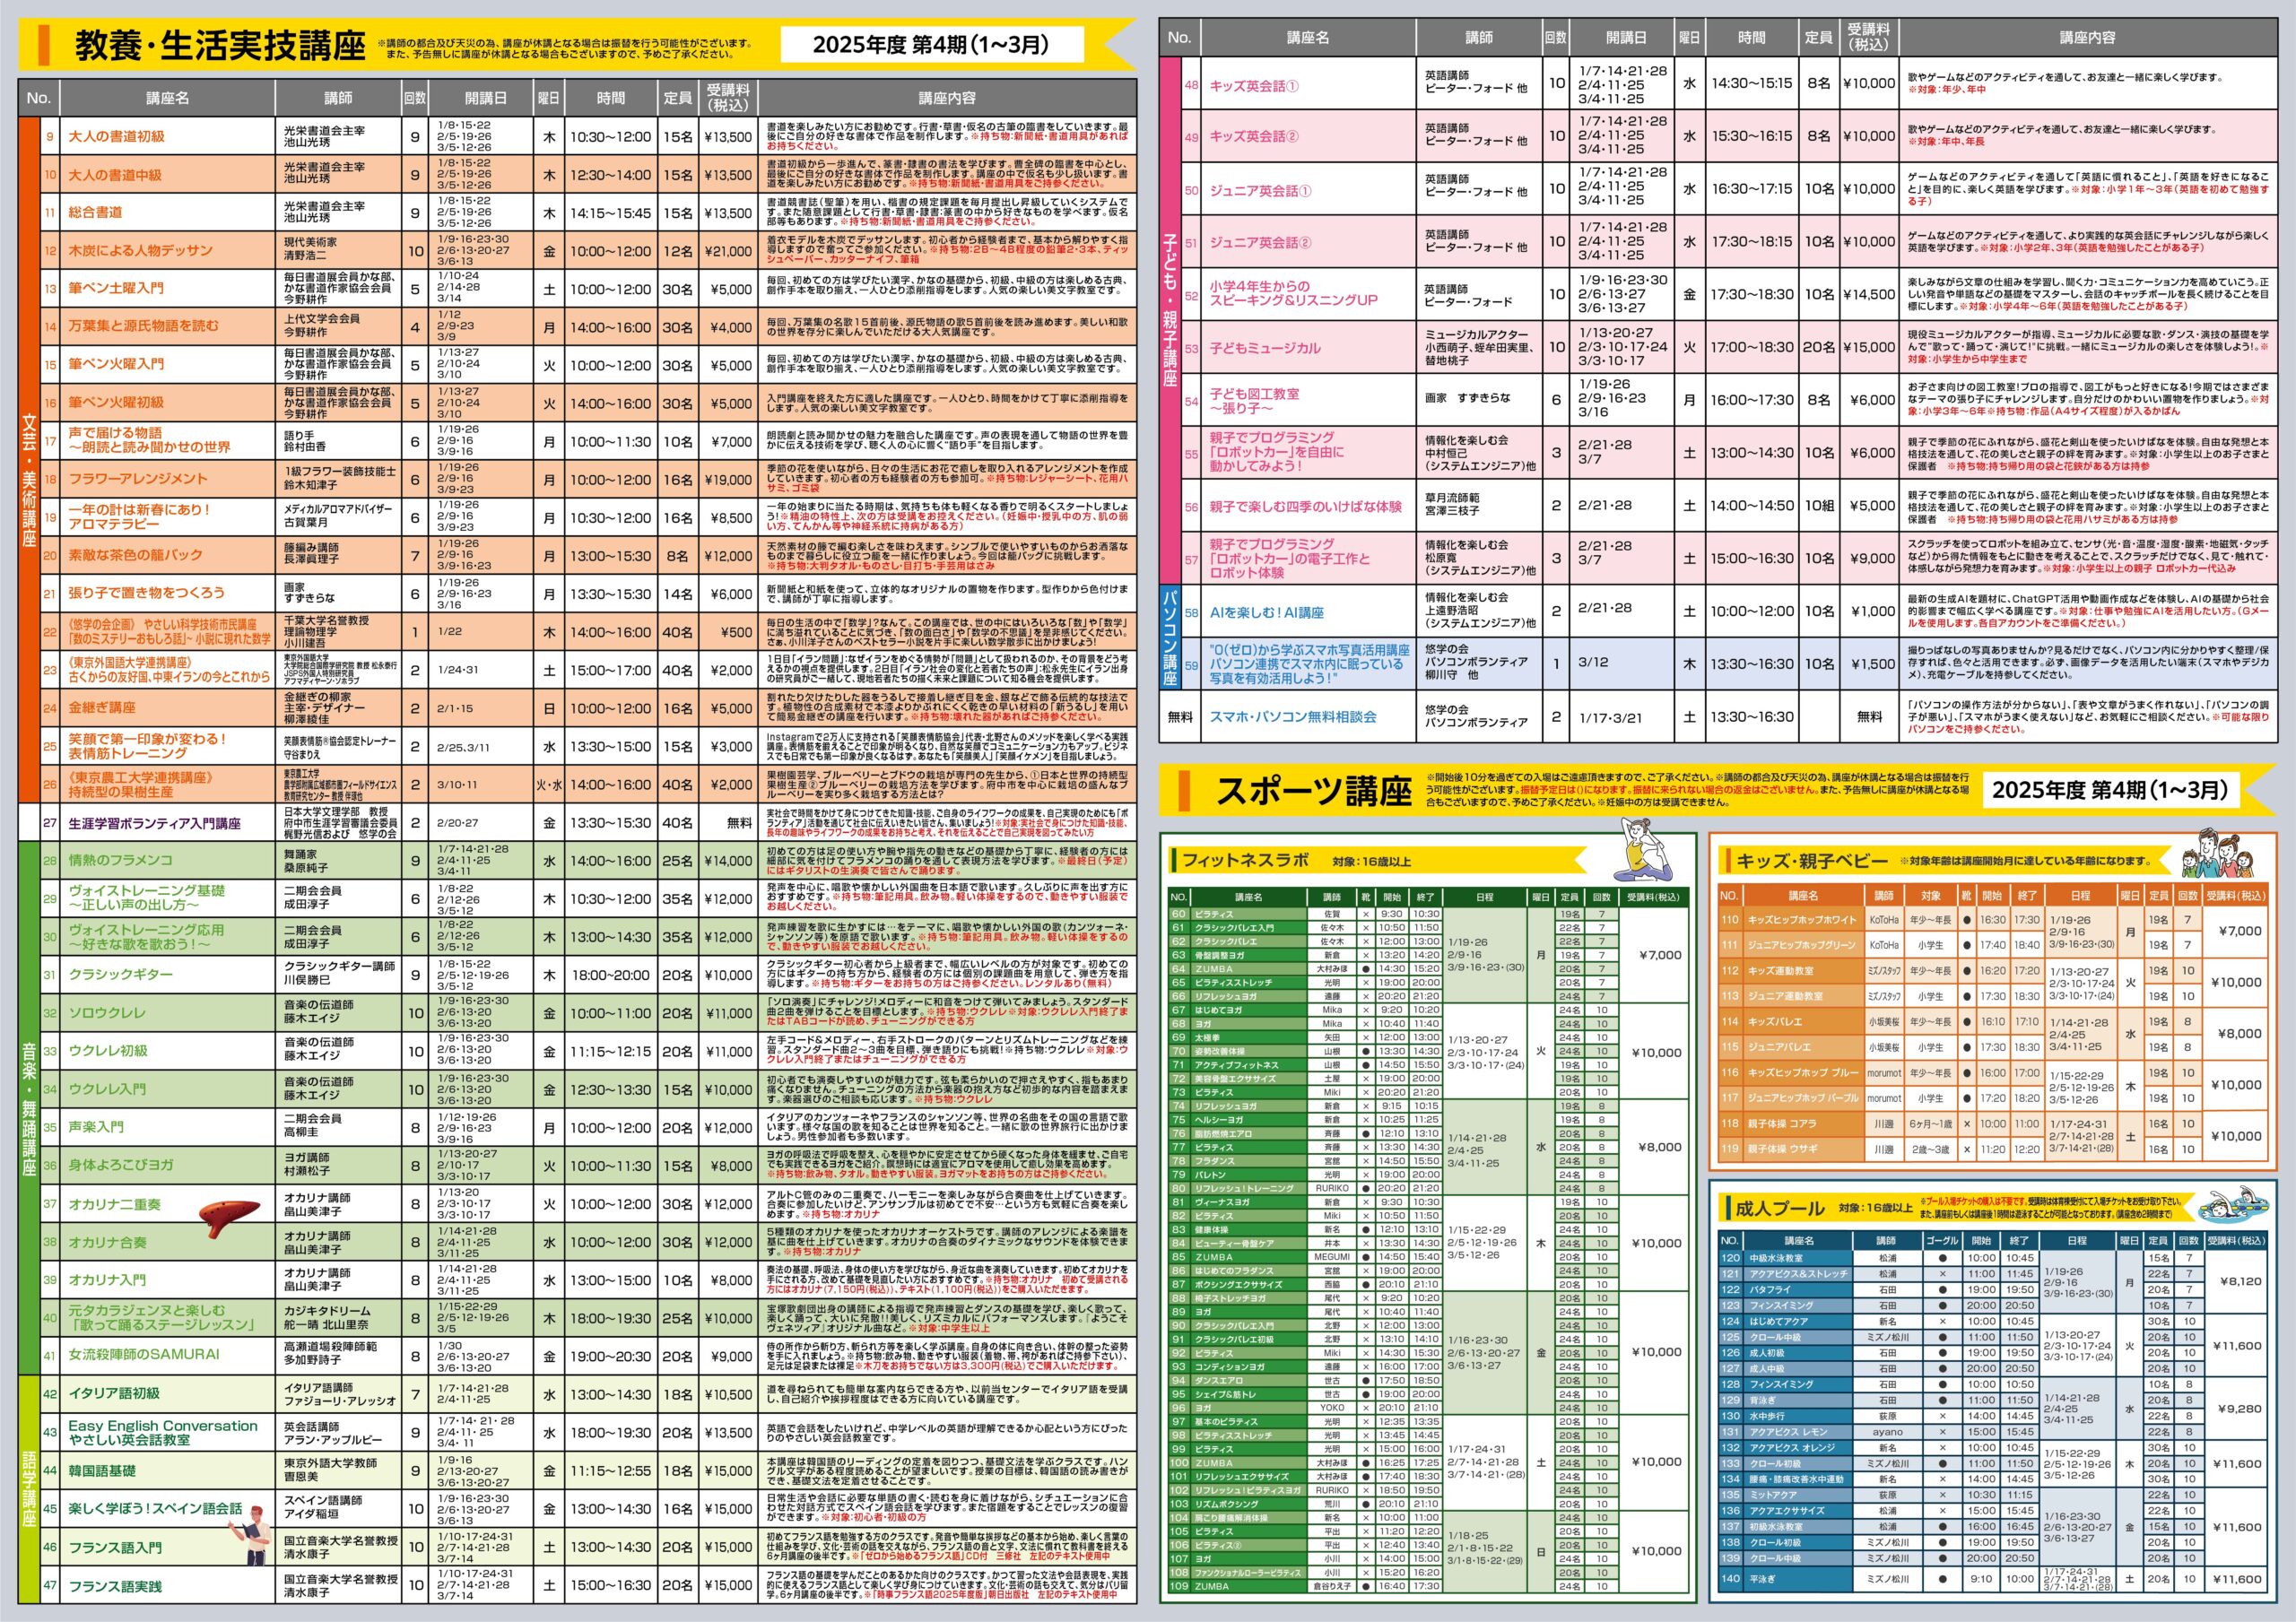Click shoe dot for キッズヒップホップホワイト row 110
The height and width of the screenshot is (1622, 2296).
point(1966,920)
